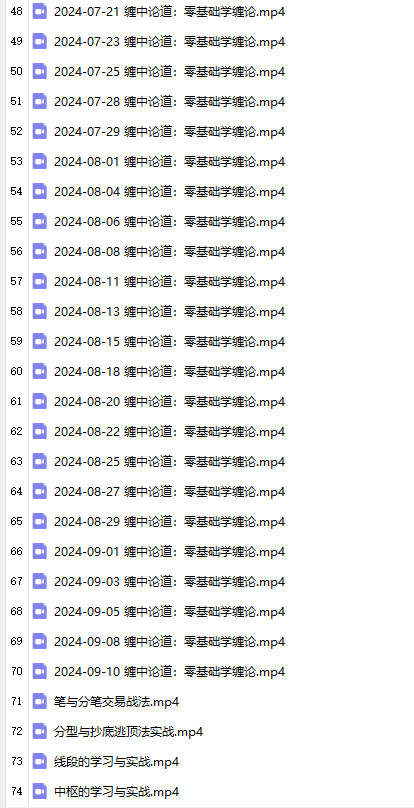The height and width of the screenshot is (808, 414).
Task: Click video icon for 2024-07-25 file
Action: 40,71
